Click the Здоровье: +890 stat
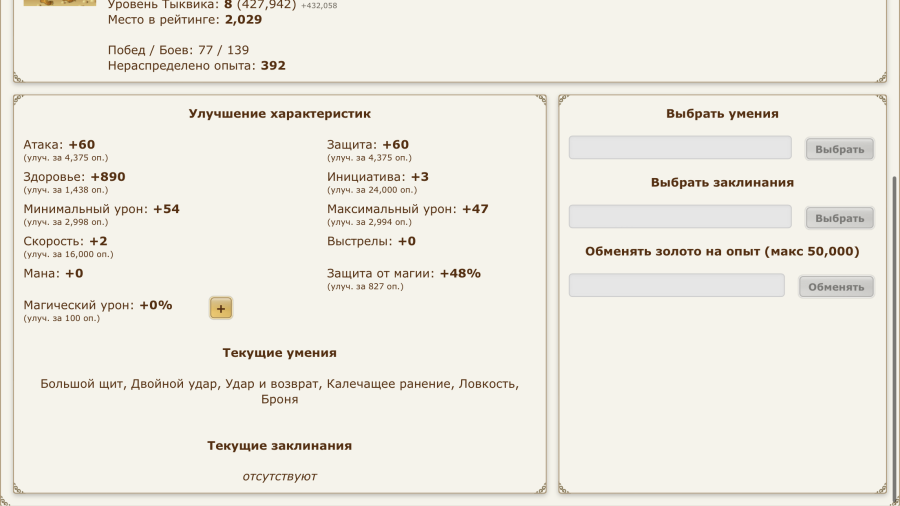 click(75, 177)
